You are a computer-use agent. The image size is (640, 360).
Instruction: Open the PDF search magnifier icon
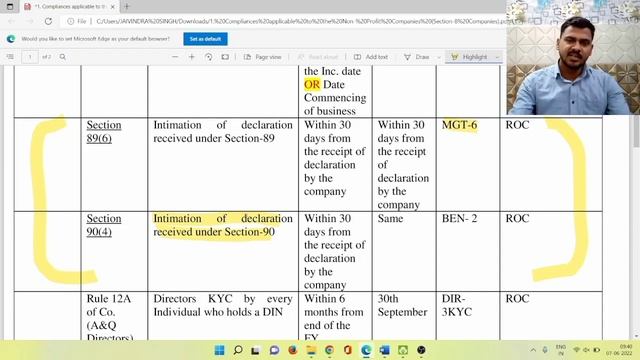pos(62,57)
